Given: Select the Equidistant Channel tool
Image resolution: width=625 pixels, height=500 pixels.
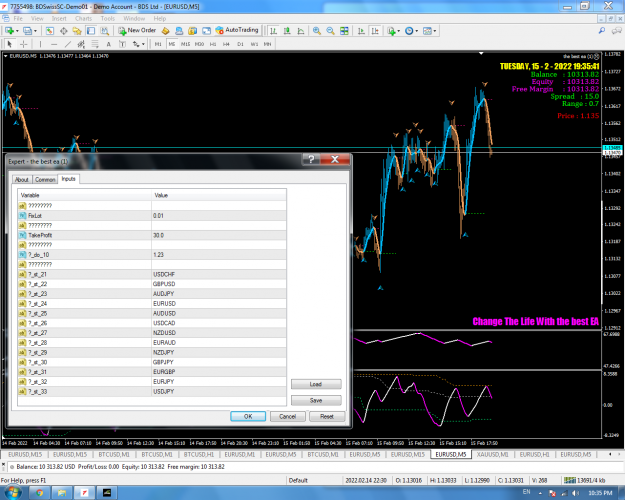Looking at the screenshot, I should [81, 44].
